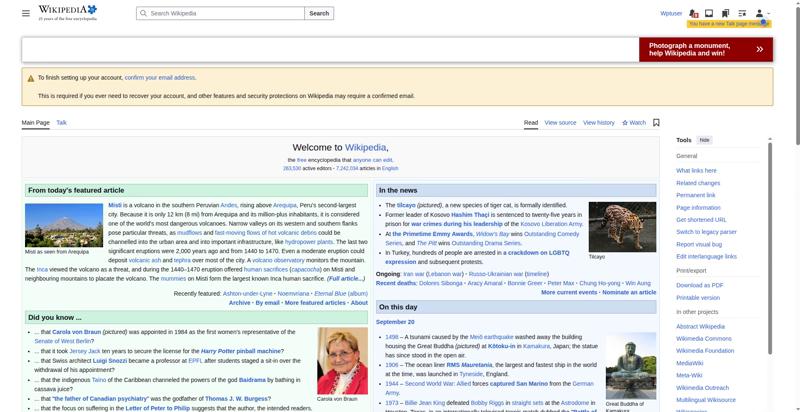Click English language link under welcome

pos(390,168)
